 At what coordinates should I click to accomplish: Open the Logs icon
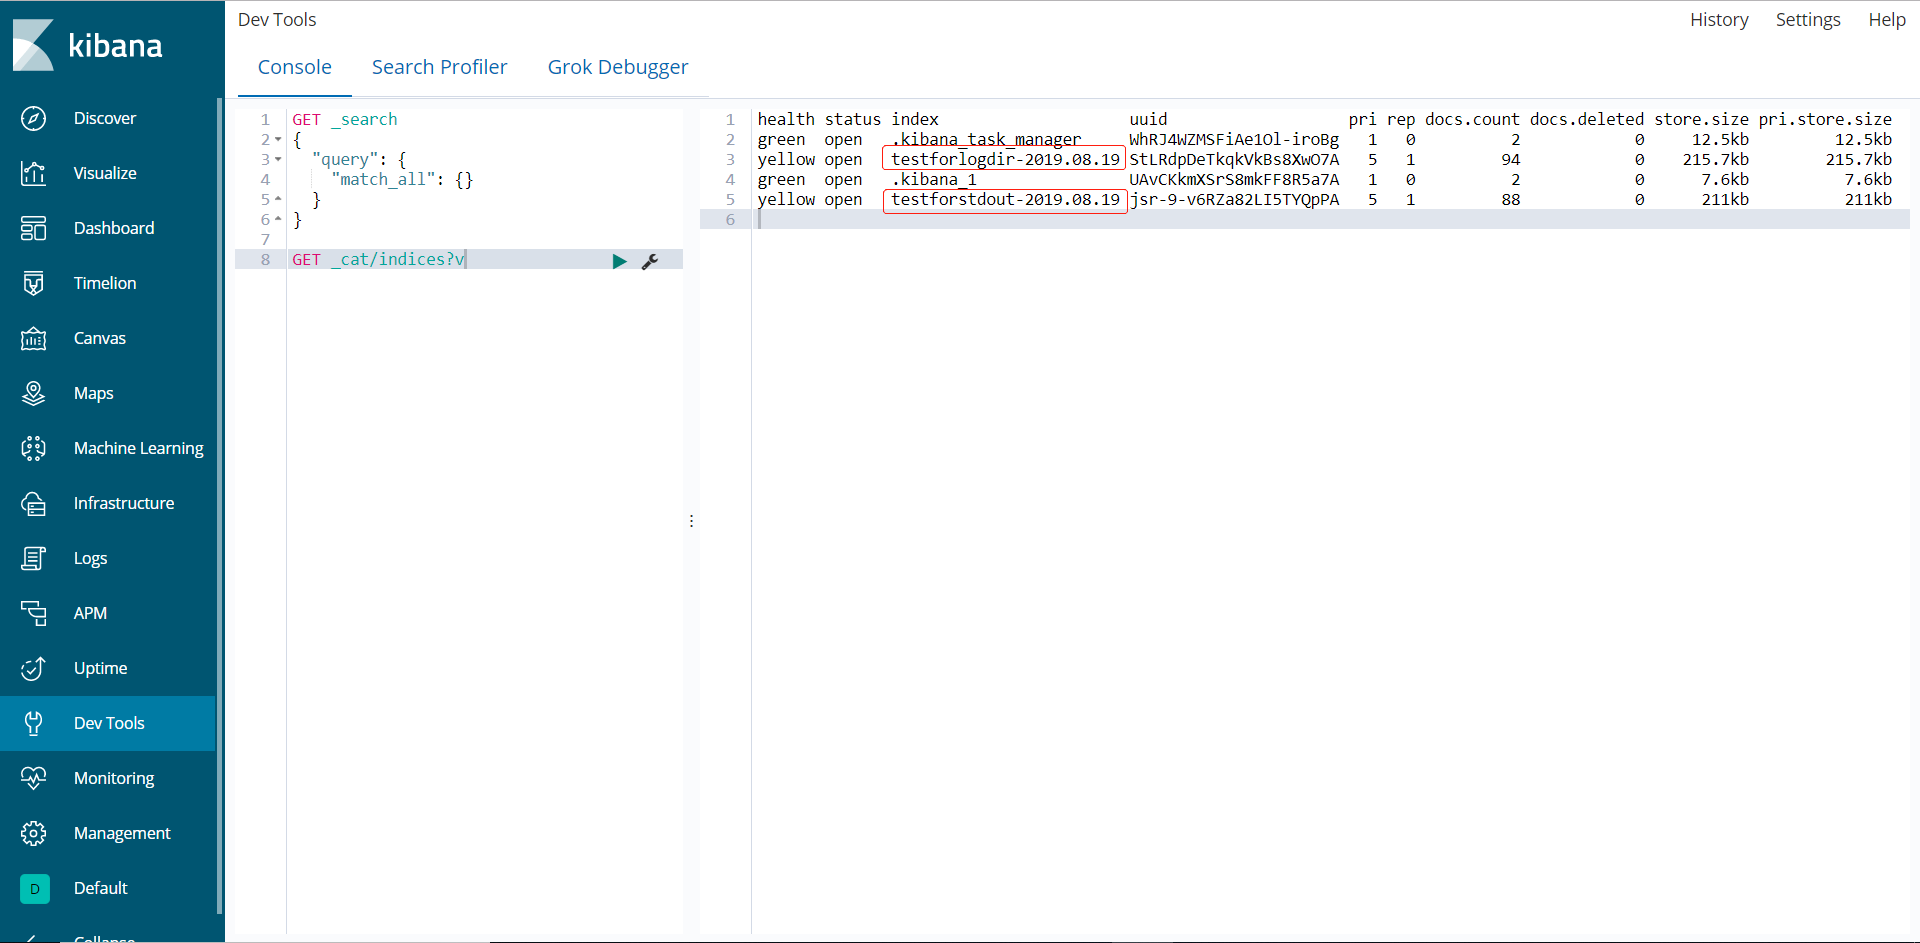click(33, 558)
